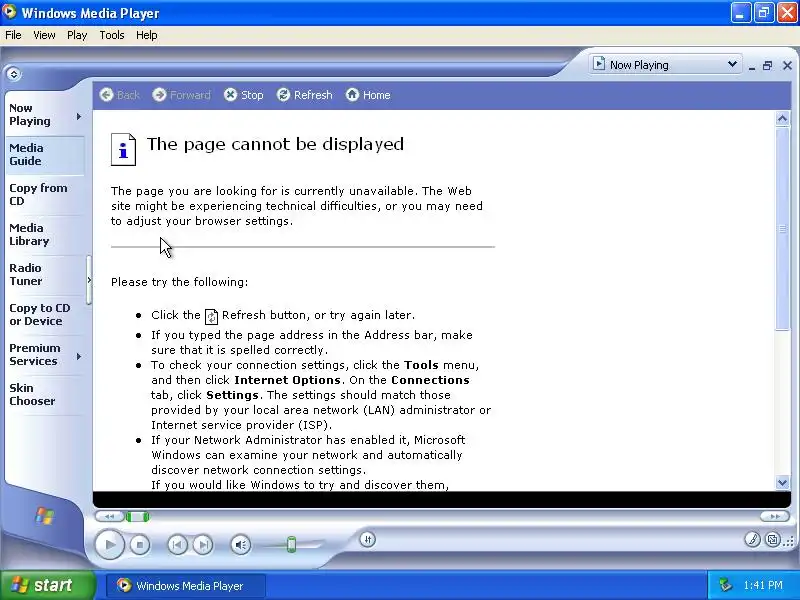The image size is (800, 600).
Task: Click the Stop playback button
Action: (140, 545)
